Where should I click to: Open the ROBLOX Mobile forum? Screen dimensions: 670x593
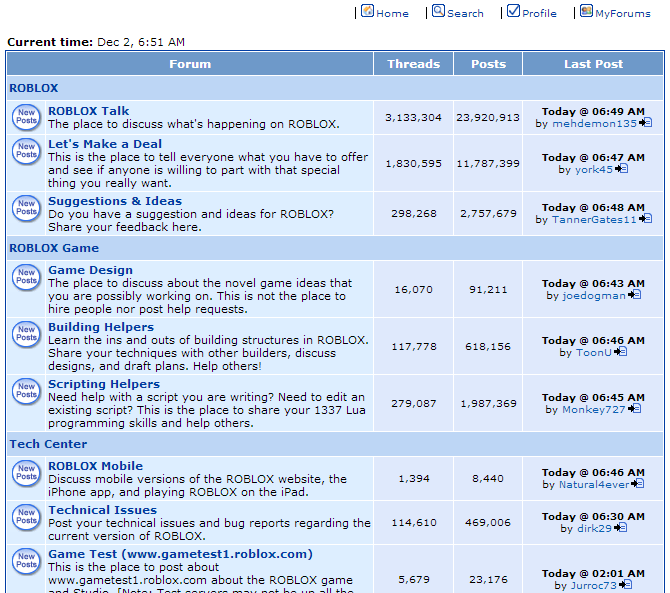[x=95, y=466]
